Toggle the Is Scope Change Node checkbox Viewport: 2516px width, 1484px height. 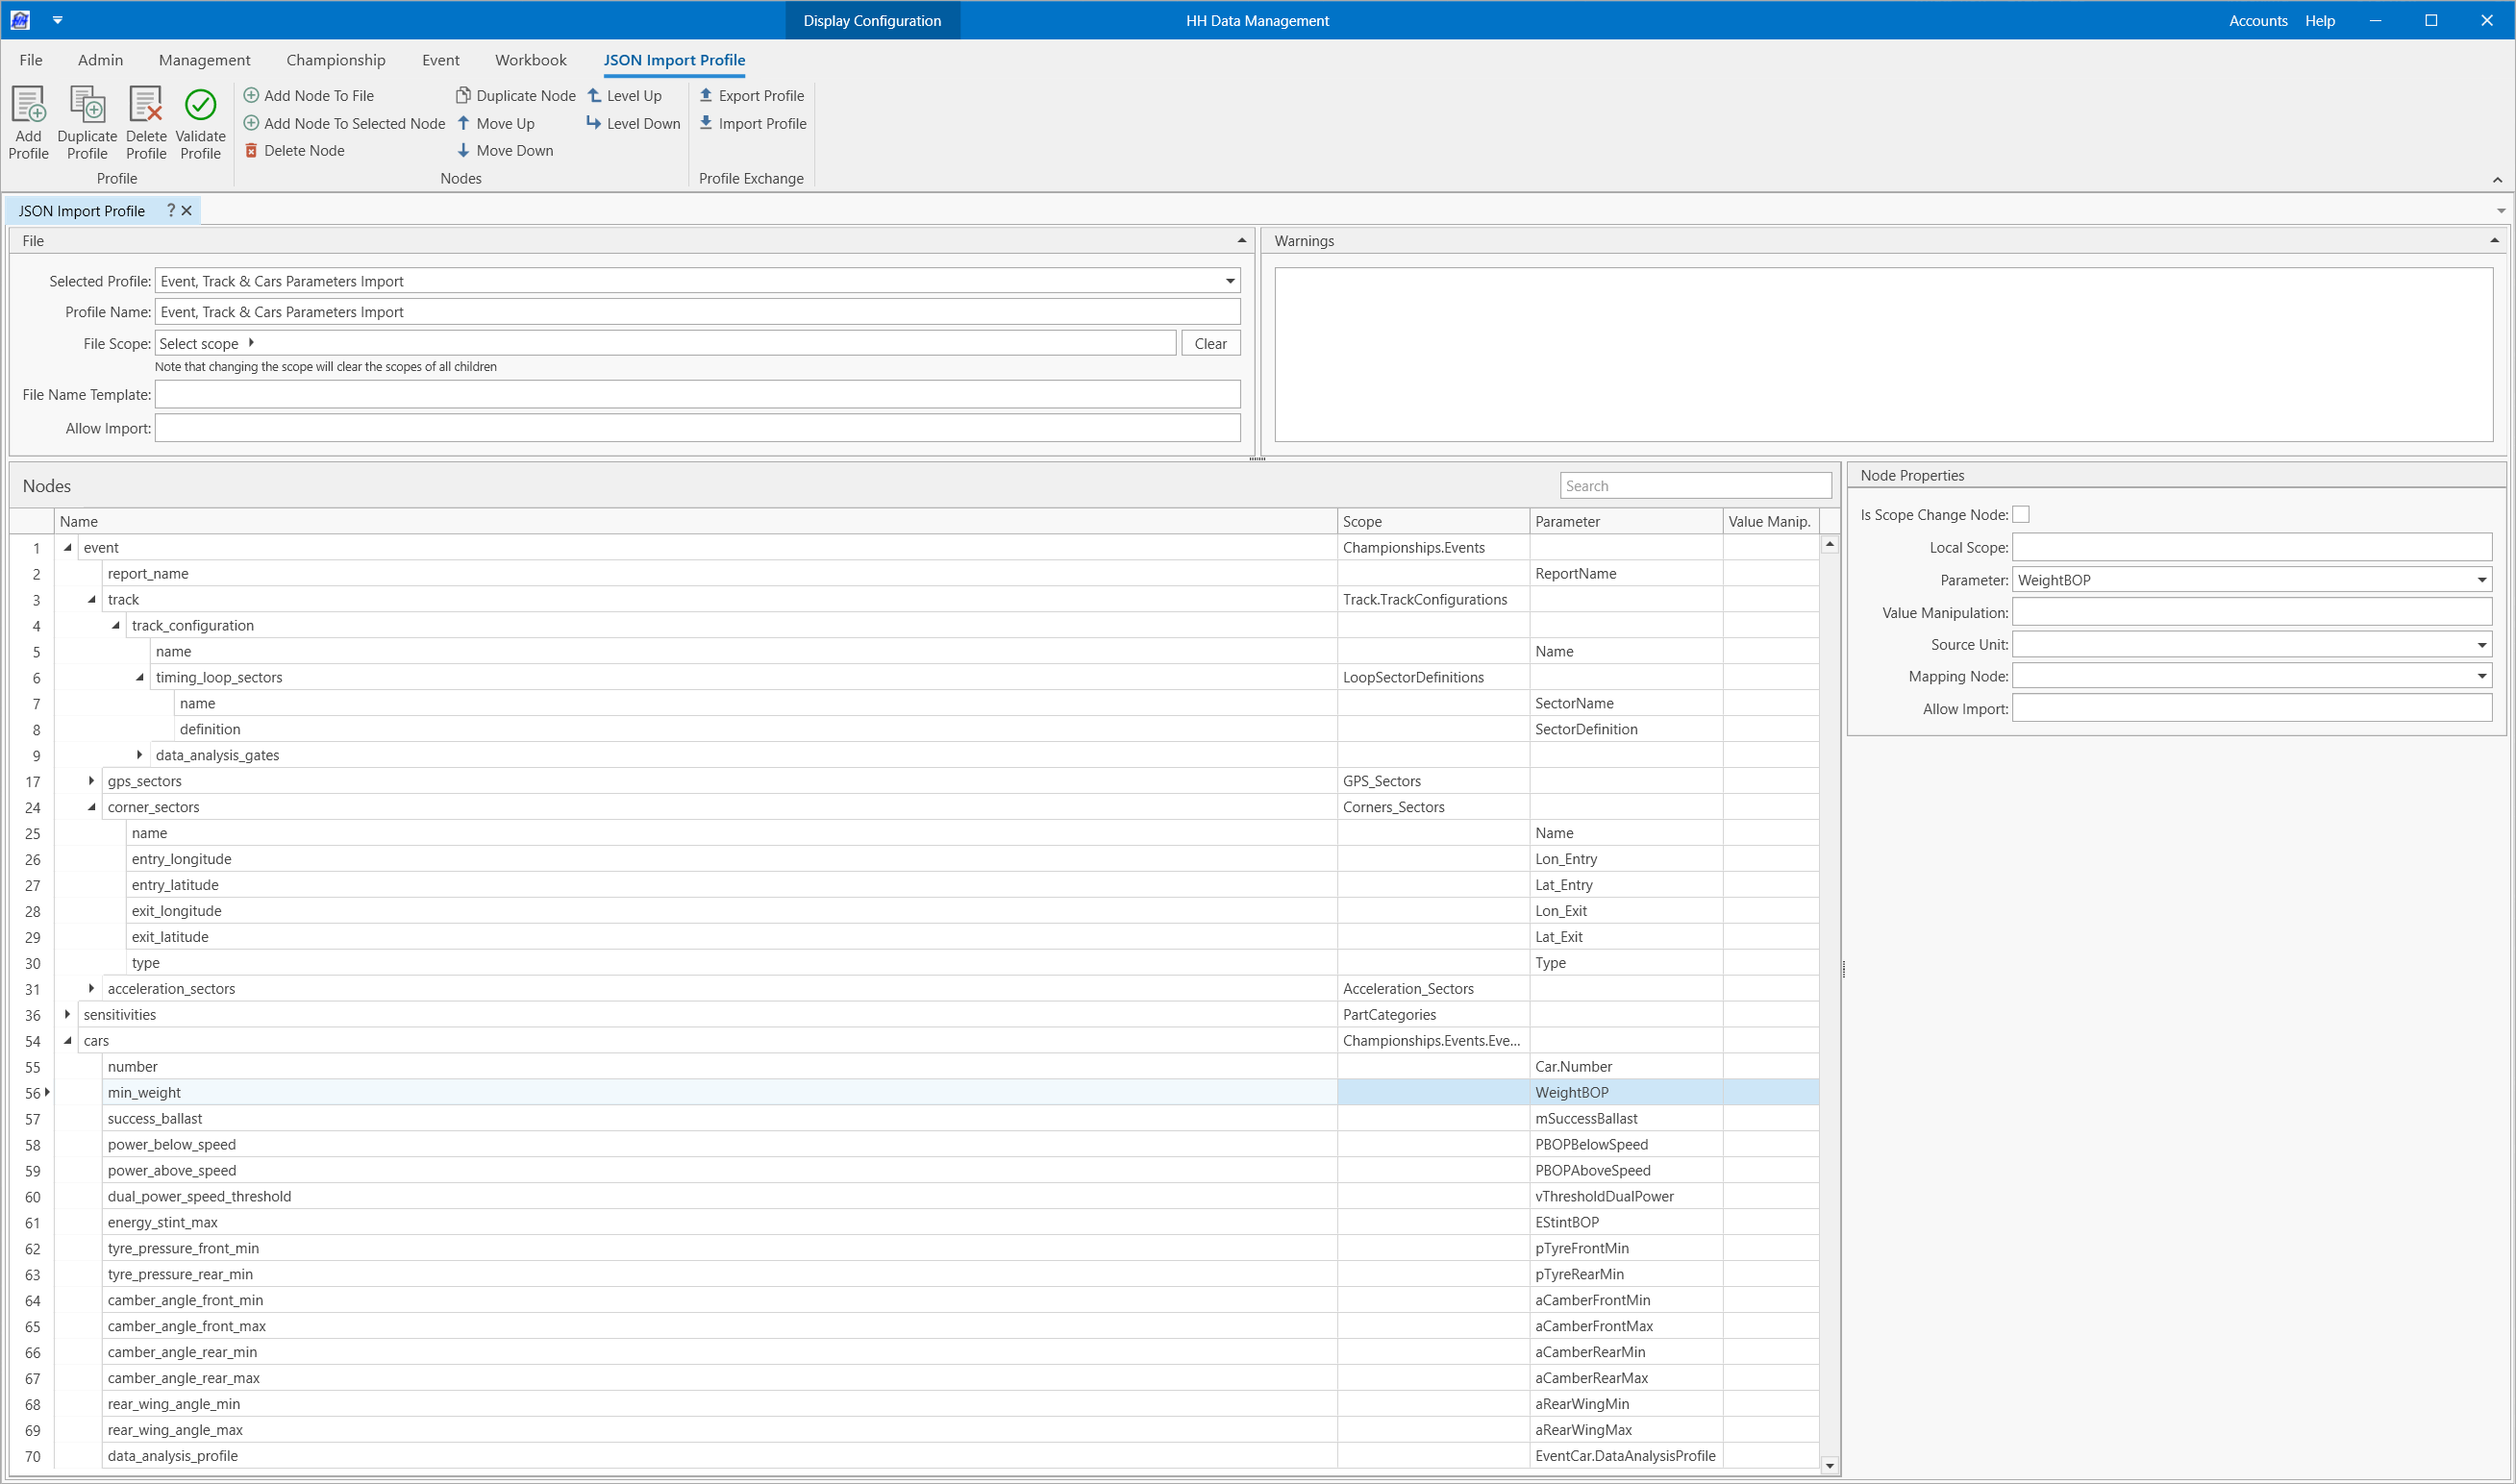tap(2021, 515)
